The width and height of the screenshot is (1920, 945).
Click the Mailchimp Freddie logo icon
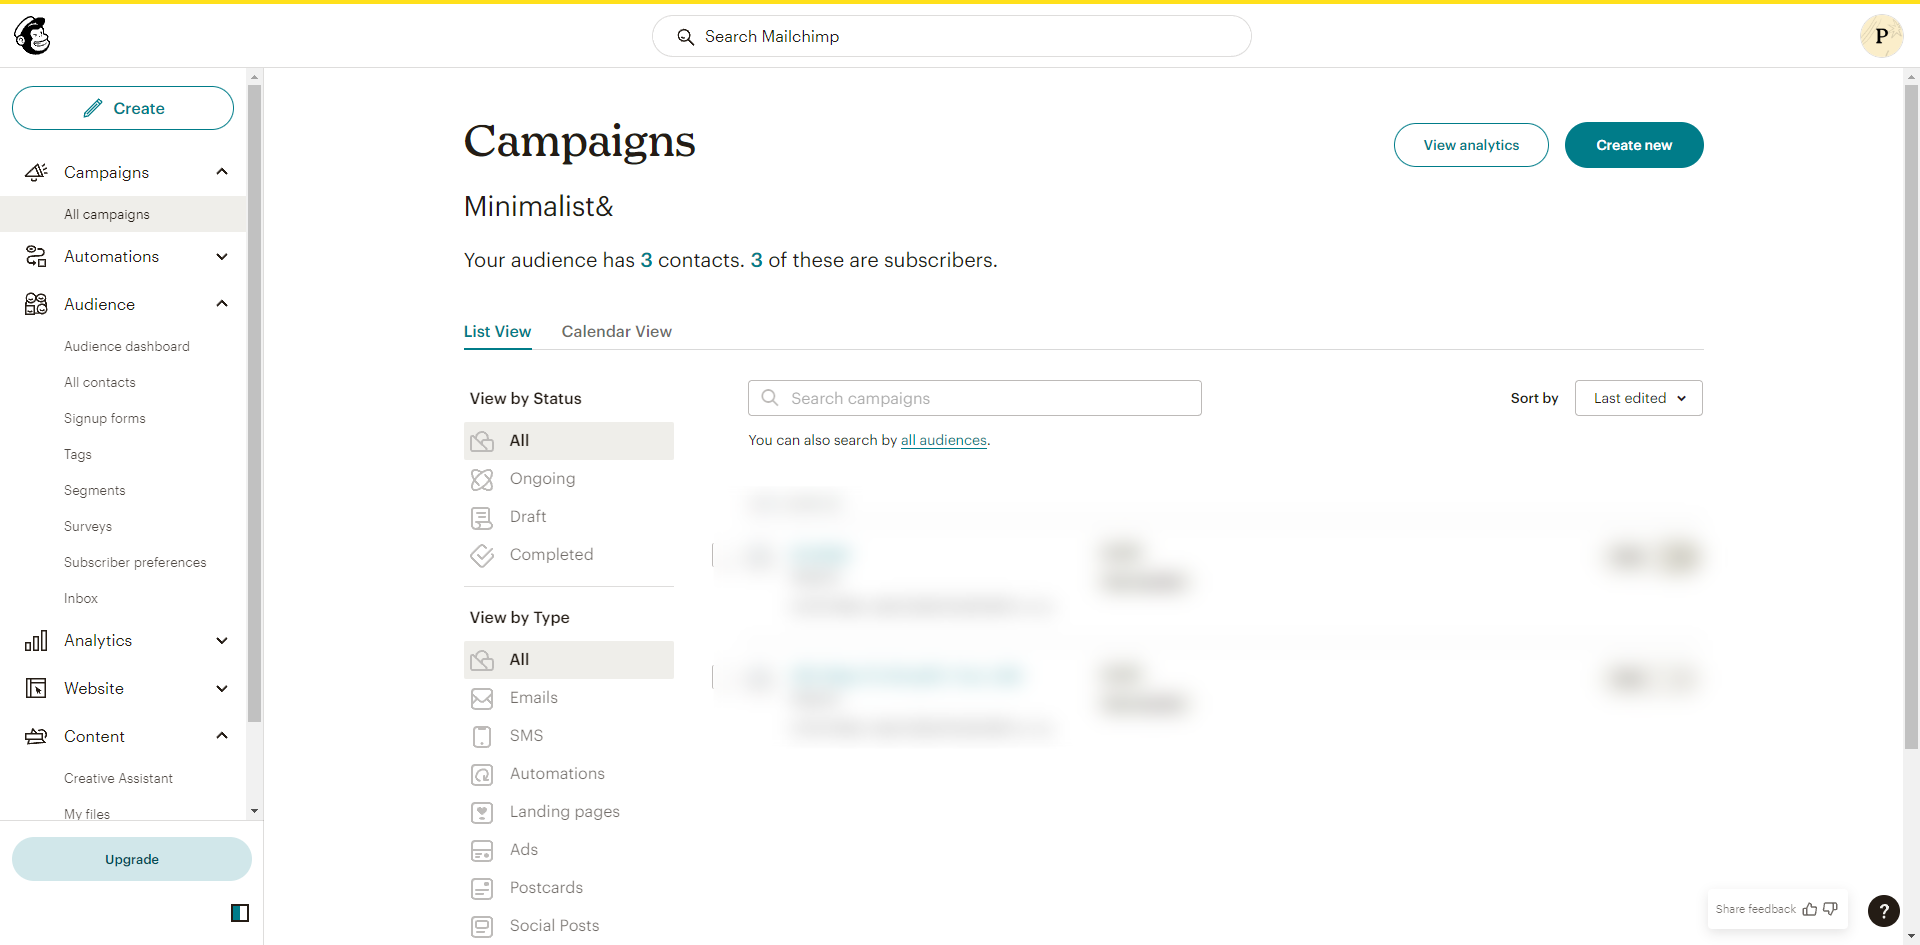(x=32, y=36)
